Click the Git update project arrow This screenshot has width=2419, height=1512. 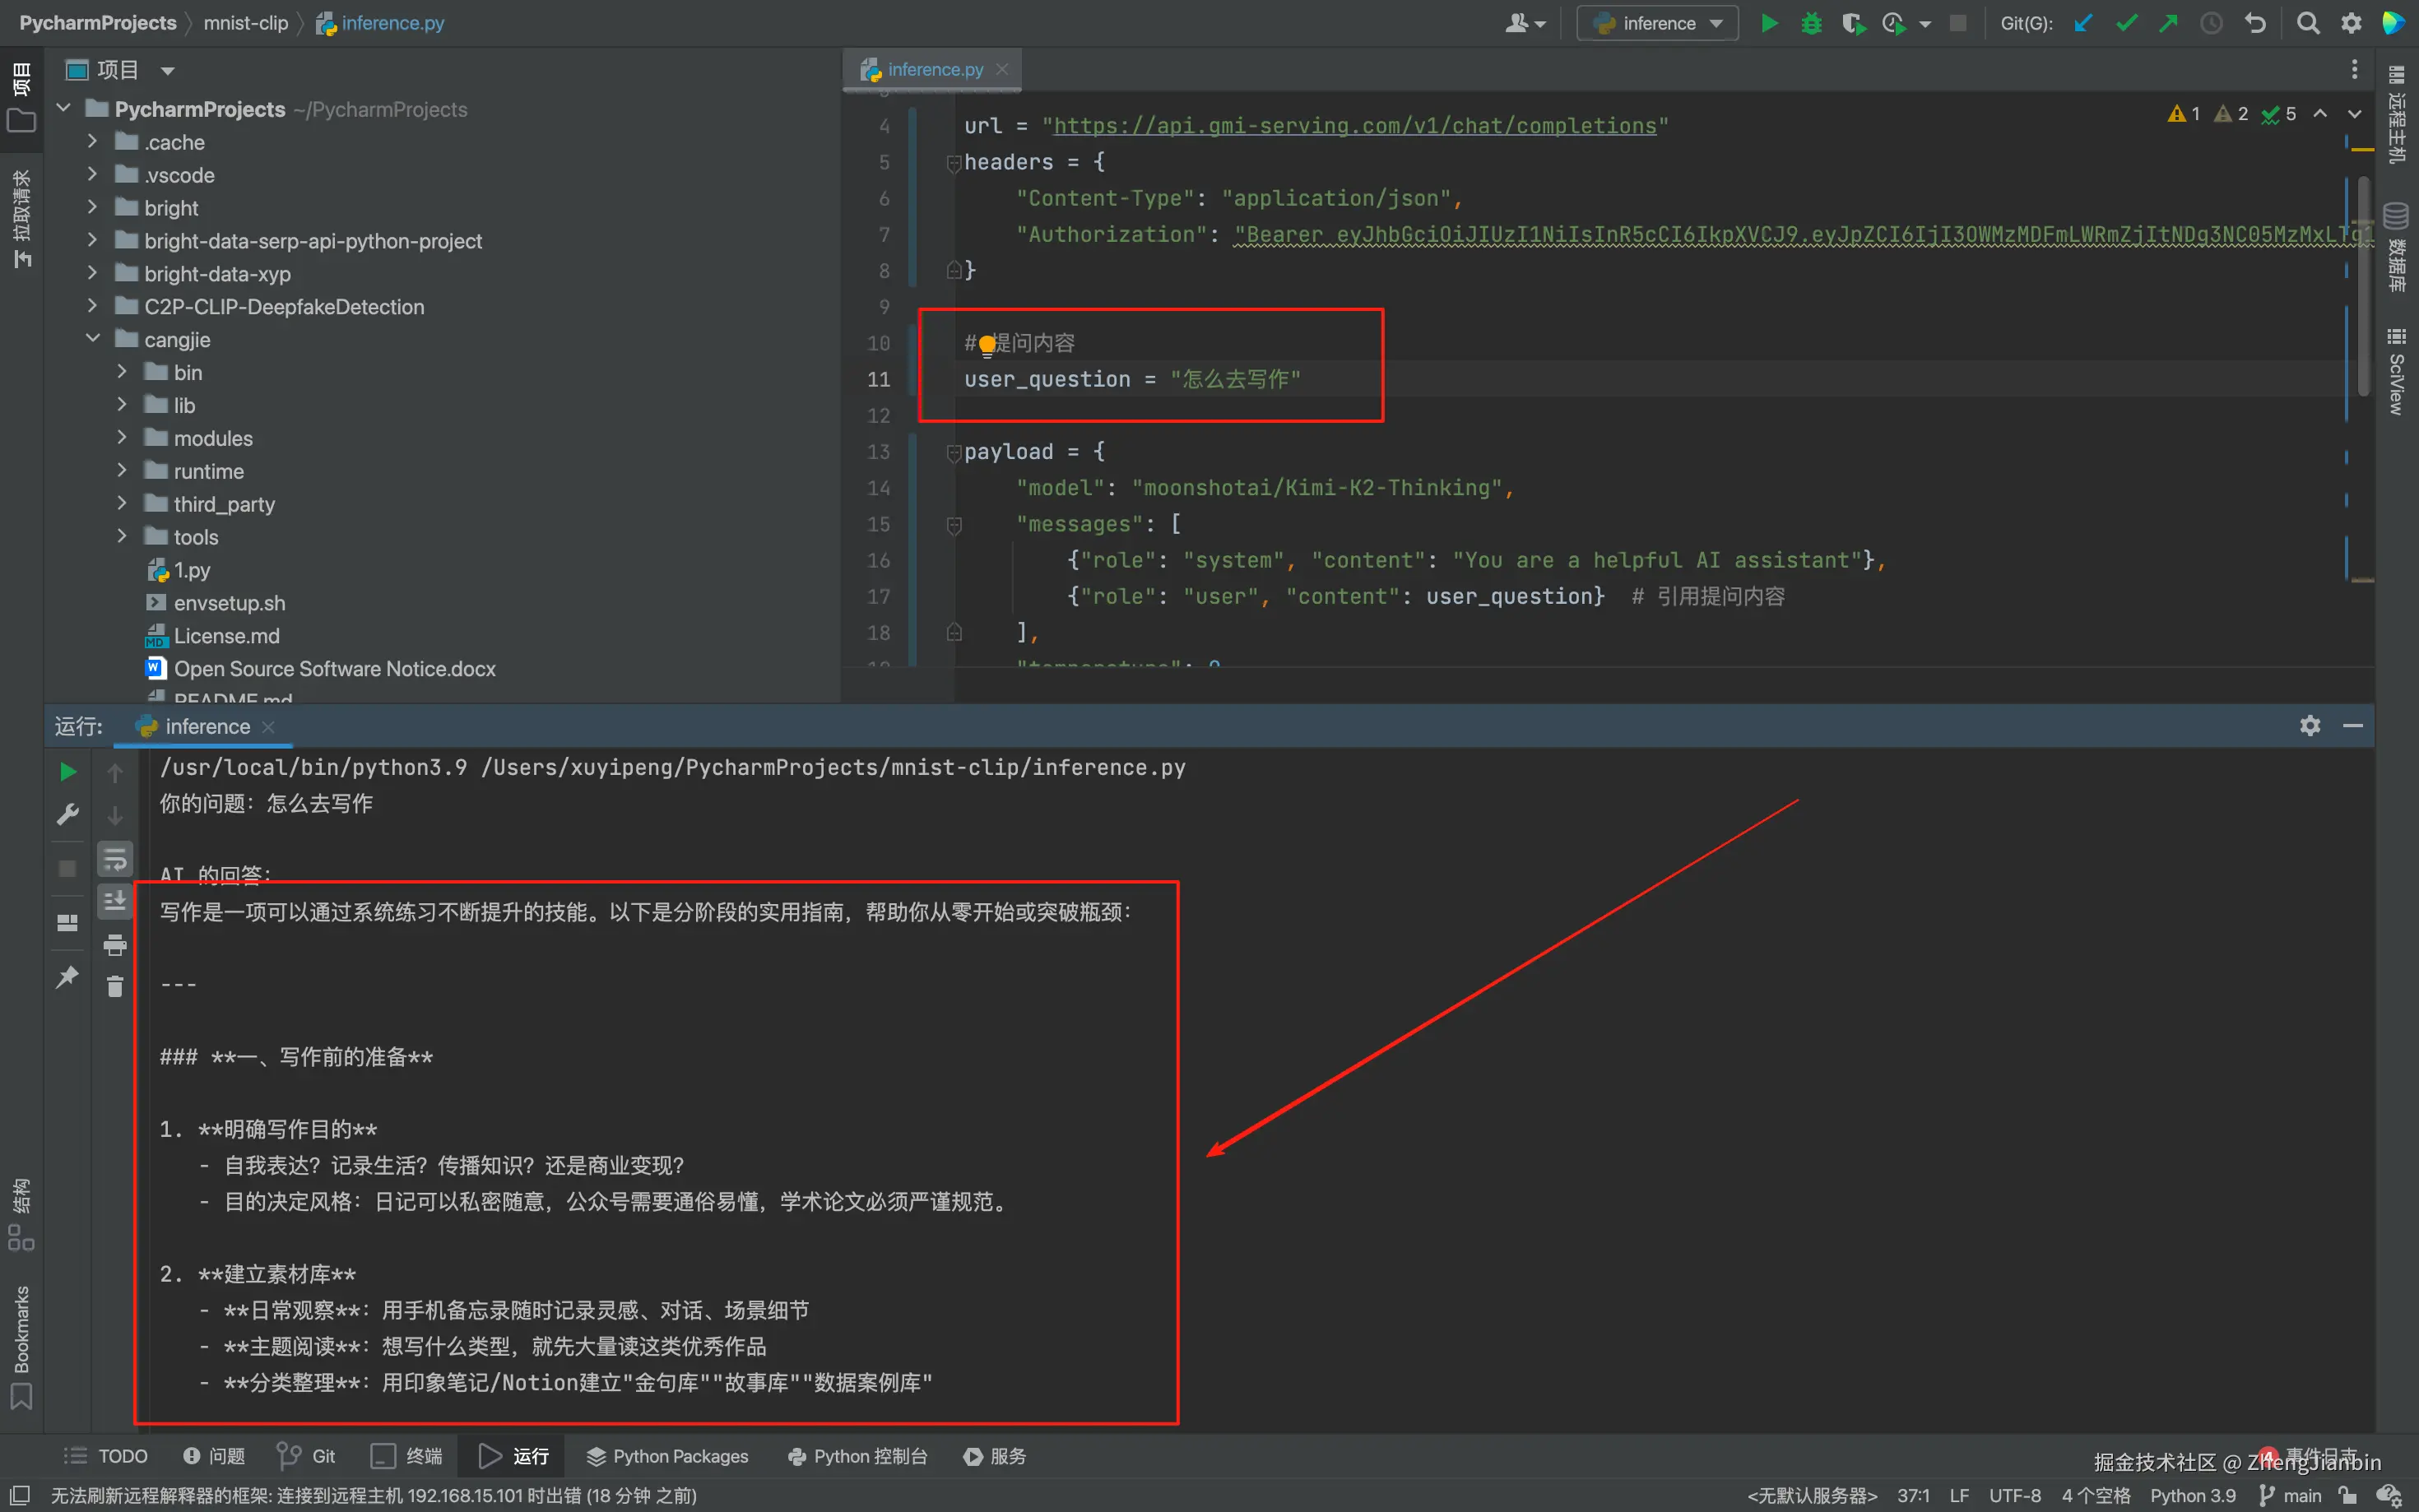[x=2083, y=23]
